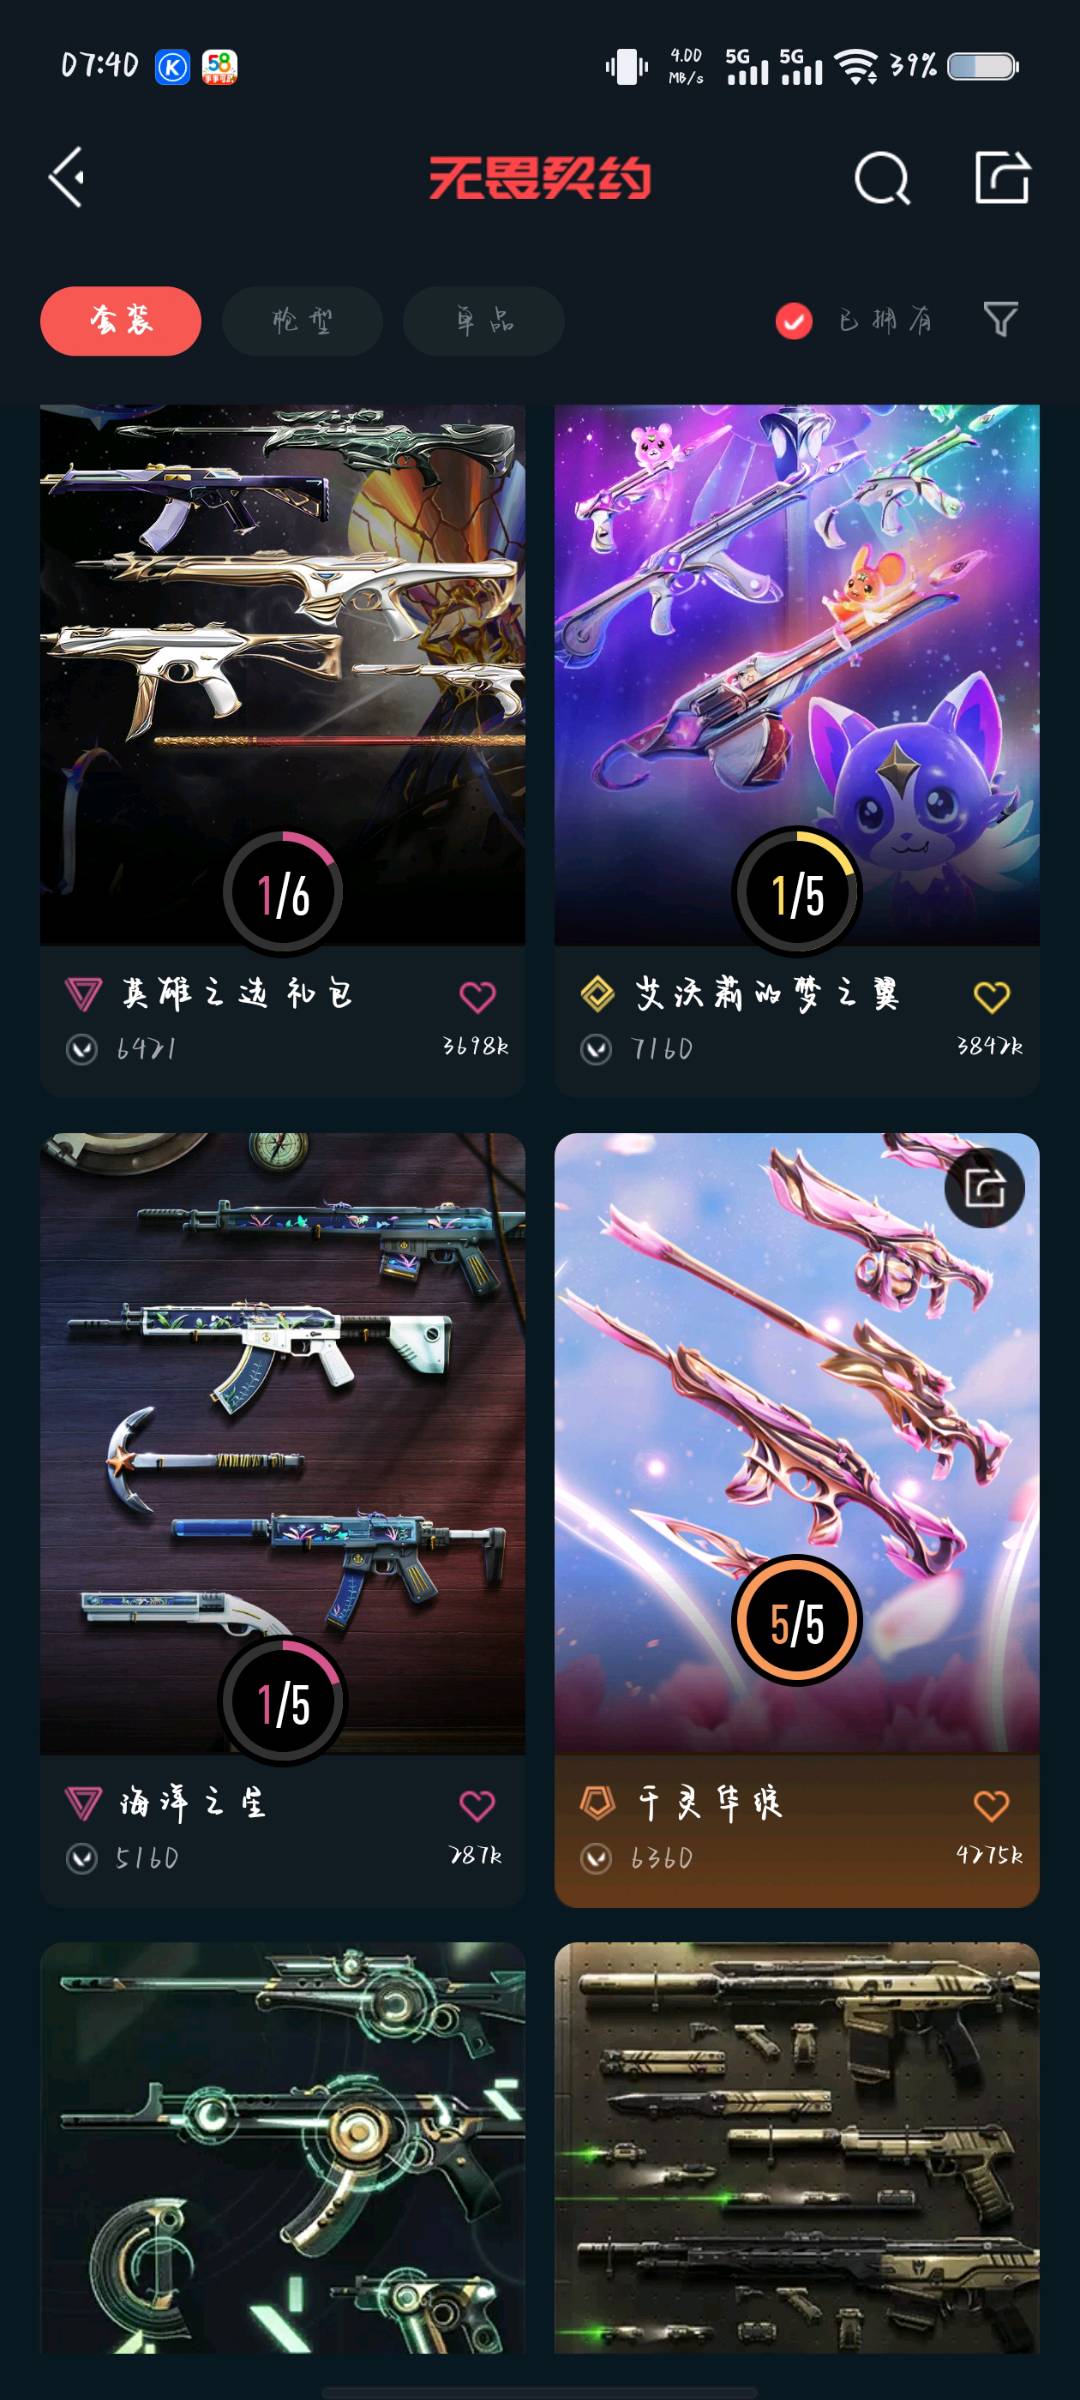Screen dimensions: 1080x2400
Task: Like the 海洋之星 bundle heart
Action: (477, 1805)
